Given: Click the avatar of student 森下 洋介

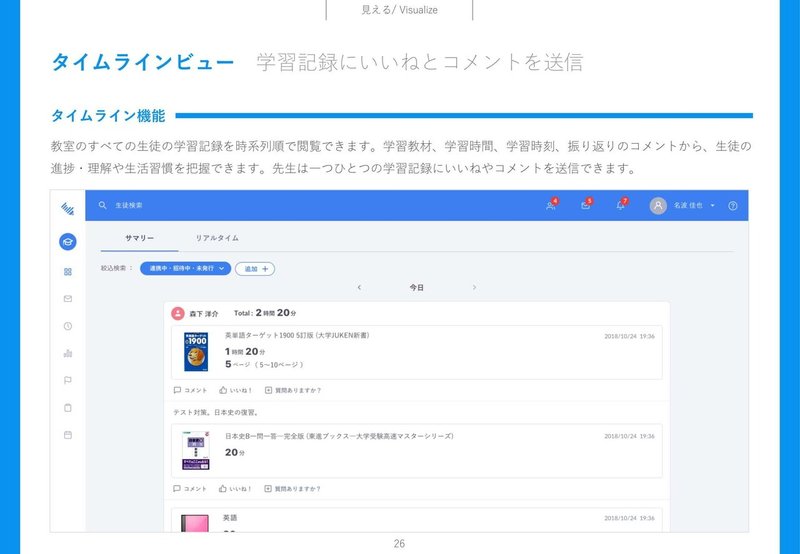Looking at the screenshot, I should pos(178,313).
